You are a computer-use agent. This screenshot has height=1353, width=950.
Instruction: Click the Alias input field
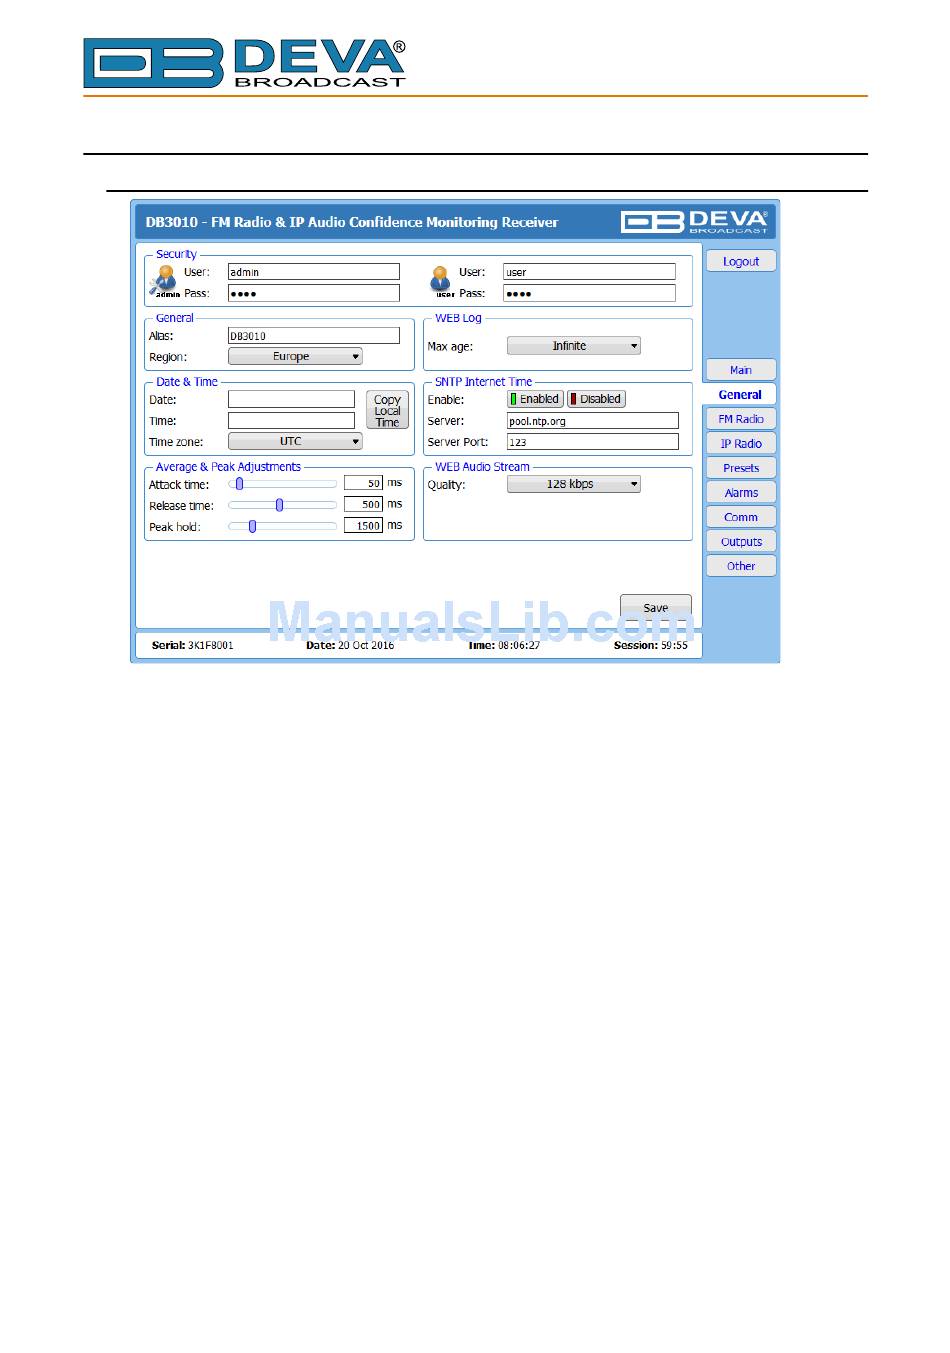(313, 336)
